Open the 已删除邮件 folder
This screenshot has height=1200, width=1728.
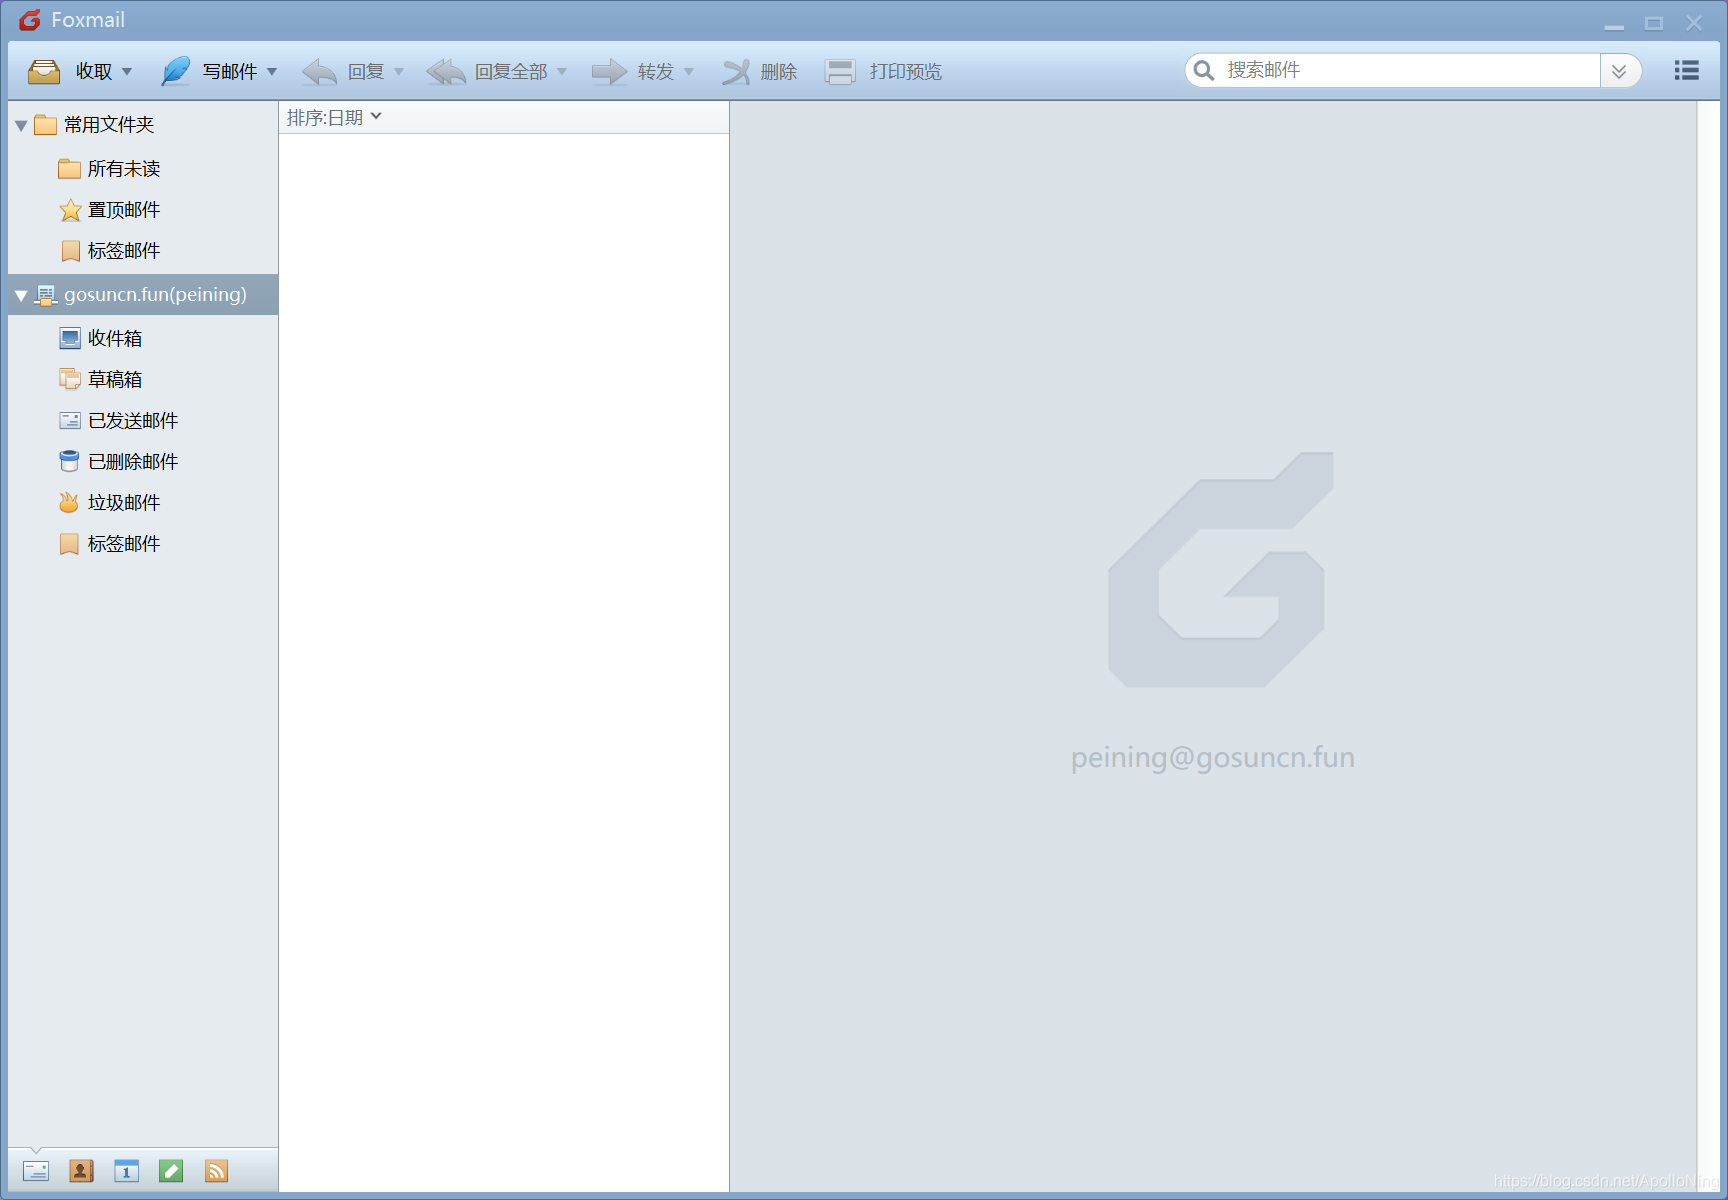coord(133,462)
